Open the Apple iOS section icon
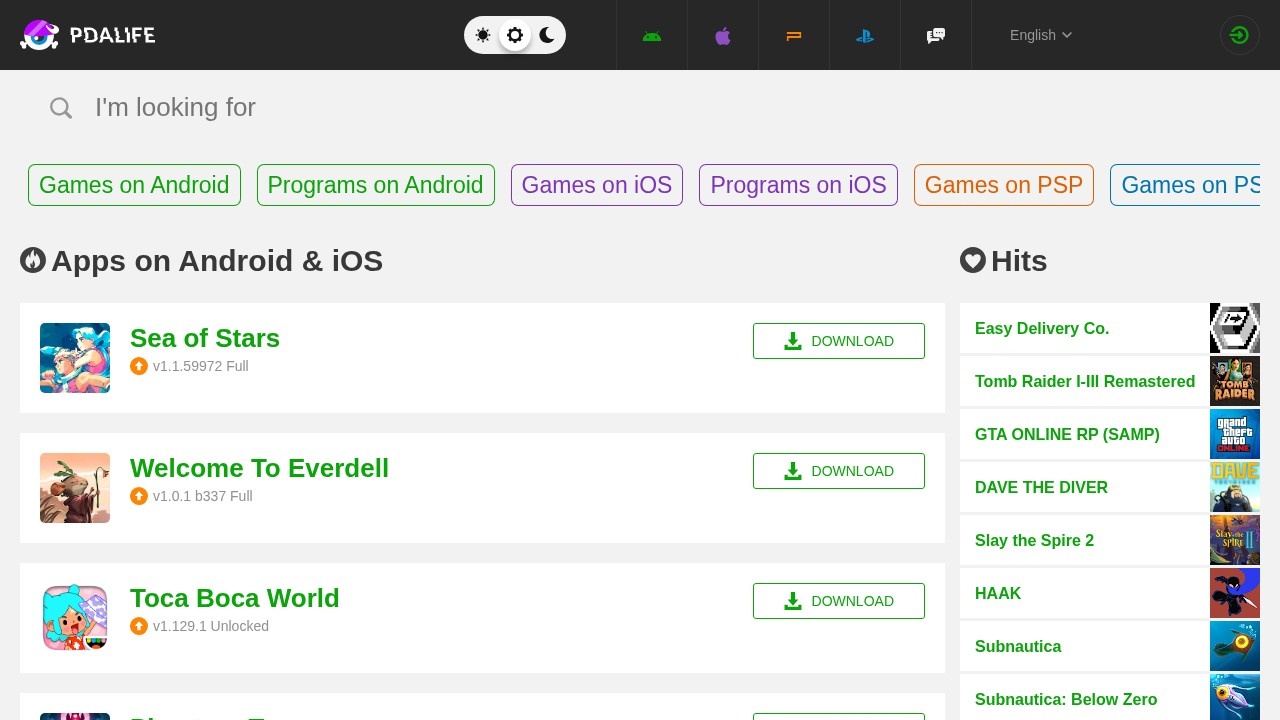 coord(723,35)
